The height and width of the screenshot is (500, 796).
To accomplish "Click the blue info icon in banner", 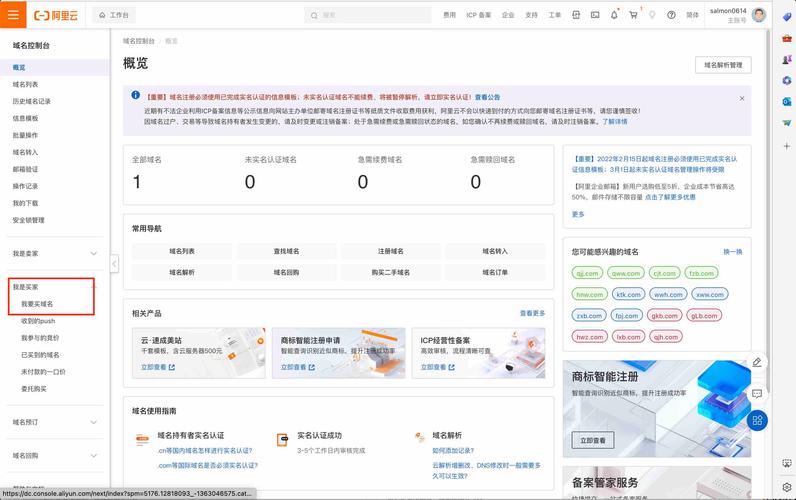I will click(x=136, y=95).
